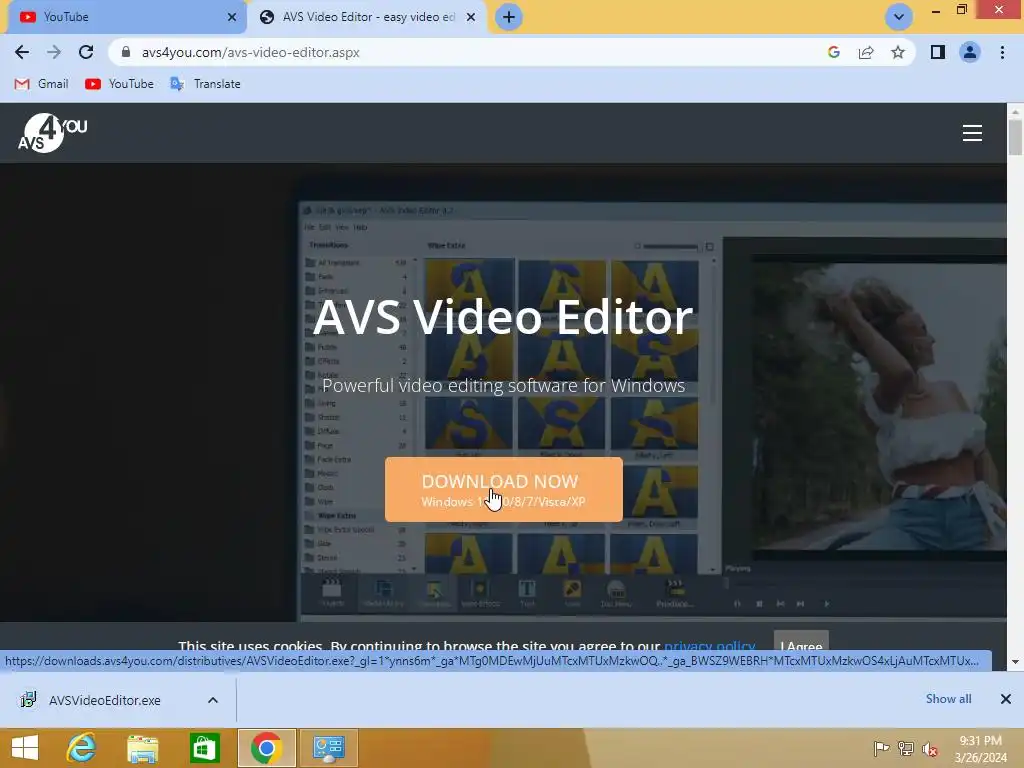The image size is (1024, 768).
Task: Open a new browser tab
Action: coord(509,17)
